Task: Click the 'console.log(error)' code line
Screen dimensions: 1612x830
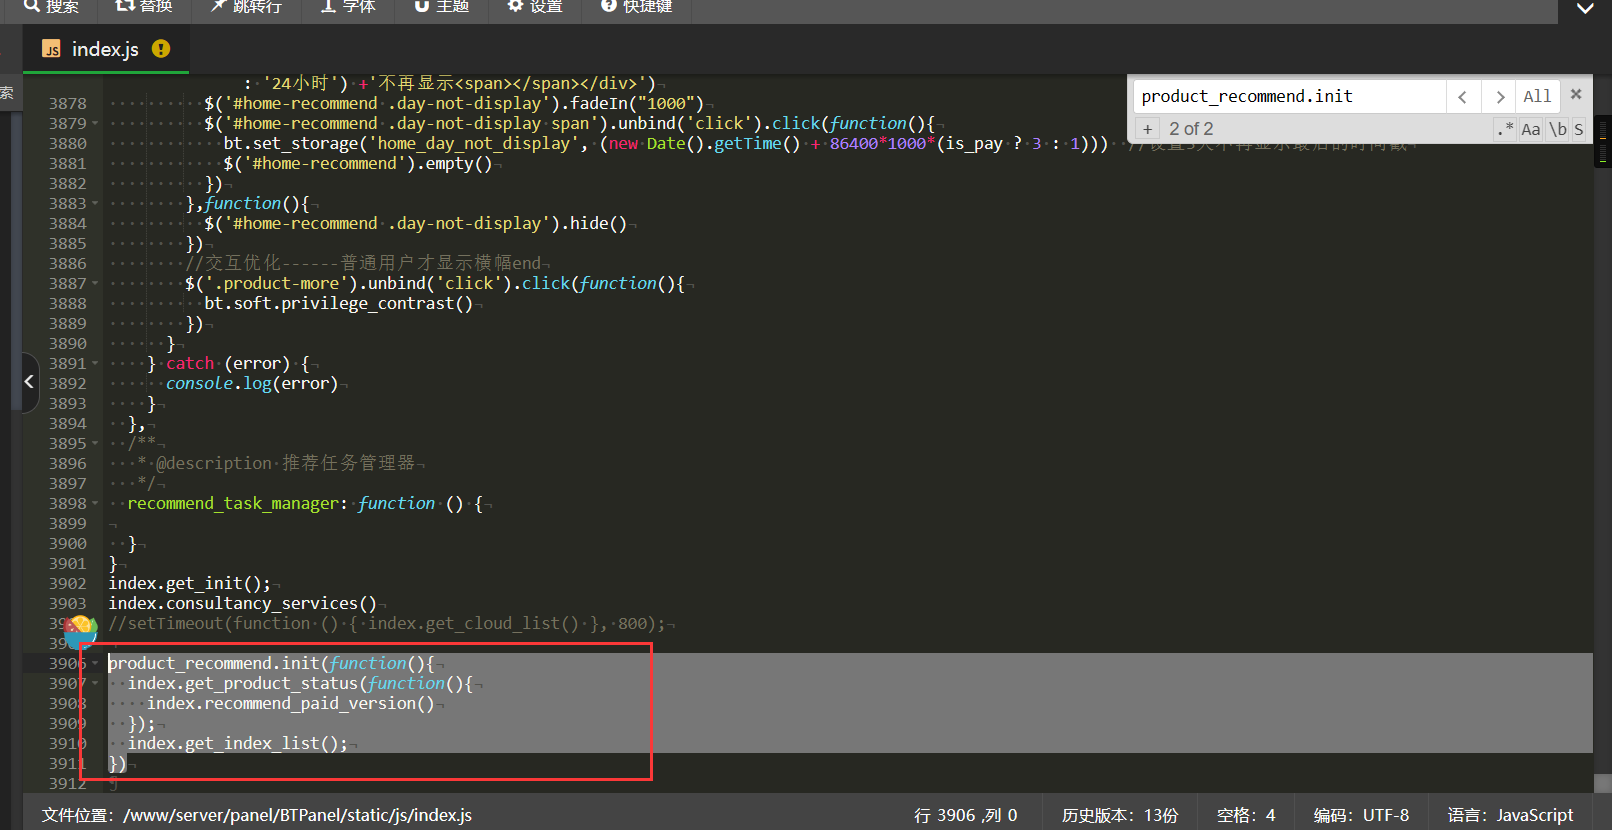Action: [251, 383]
